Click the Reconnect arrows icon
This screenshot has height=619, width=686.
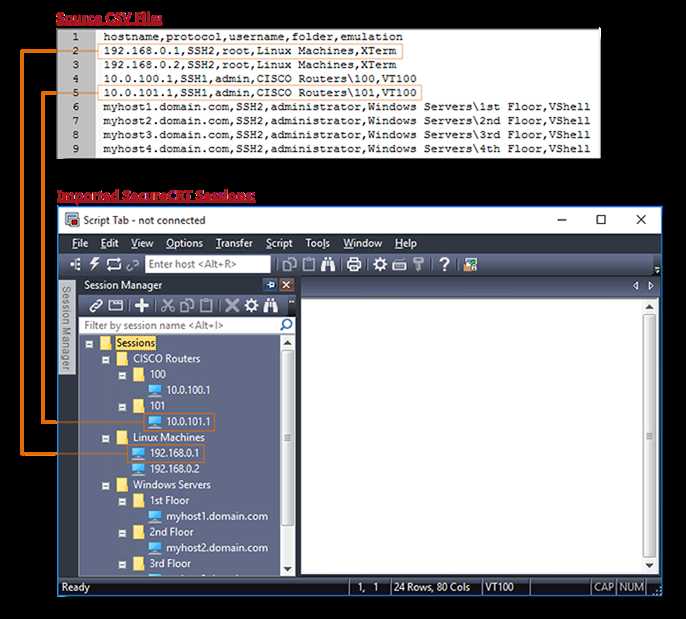pos(114,264)
